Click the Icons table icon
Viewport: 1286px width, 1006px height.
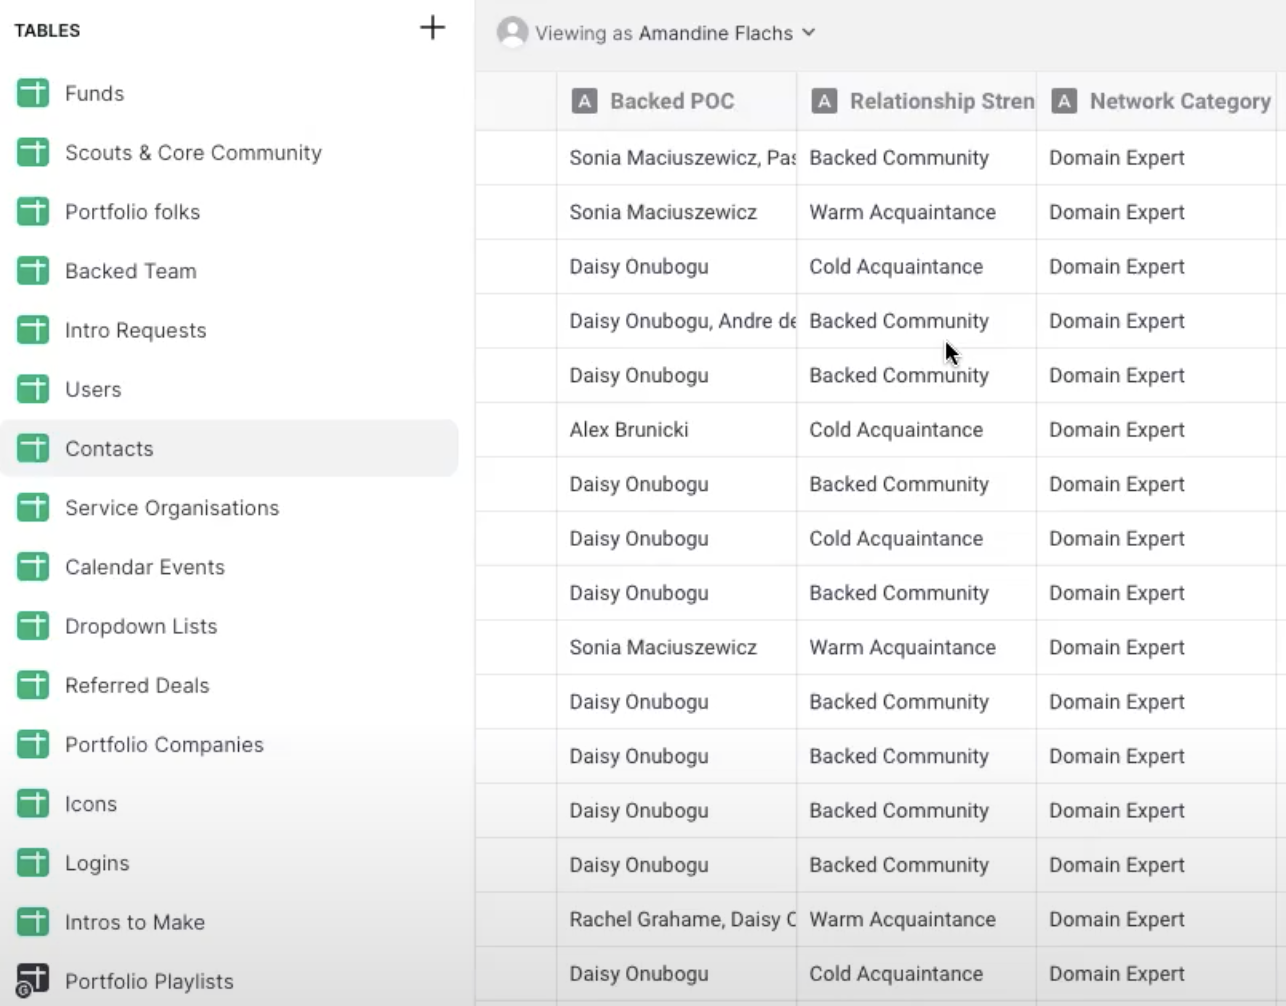33,803
